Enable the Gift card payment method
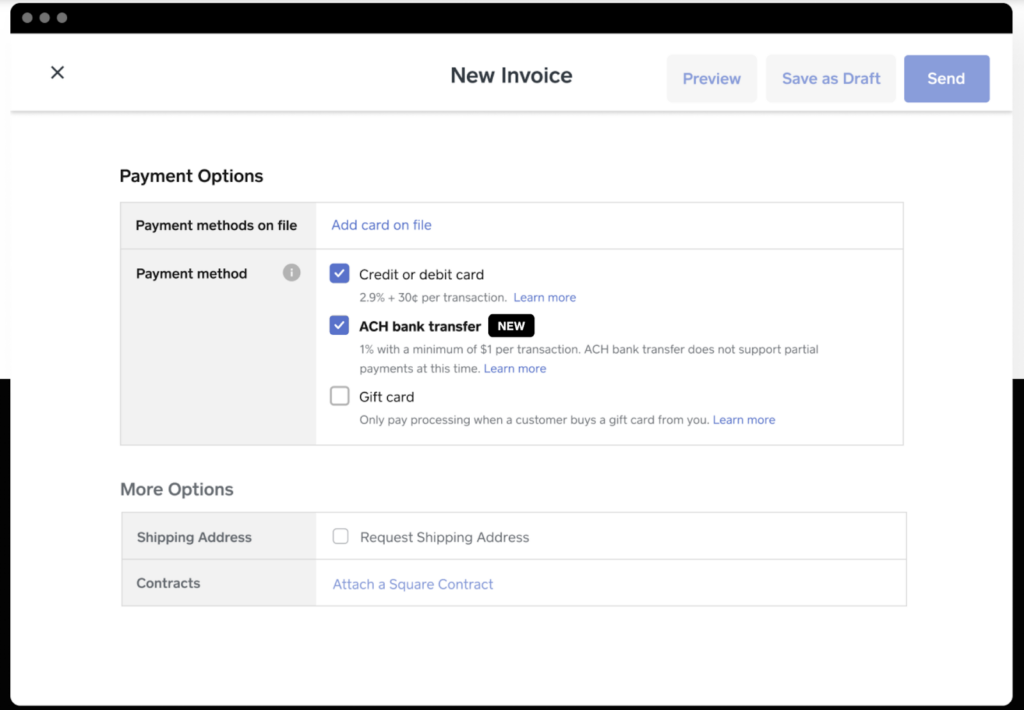This screenshot has height=710, width=1024. (x=339, y=396)
